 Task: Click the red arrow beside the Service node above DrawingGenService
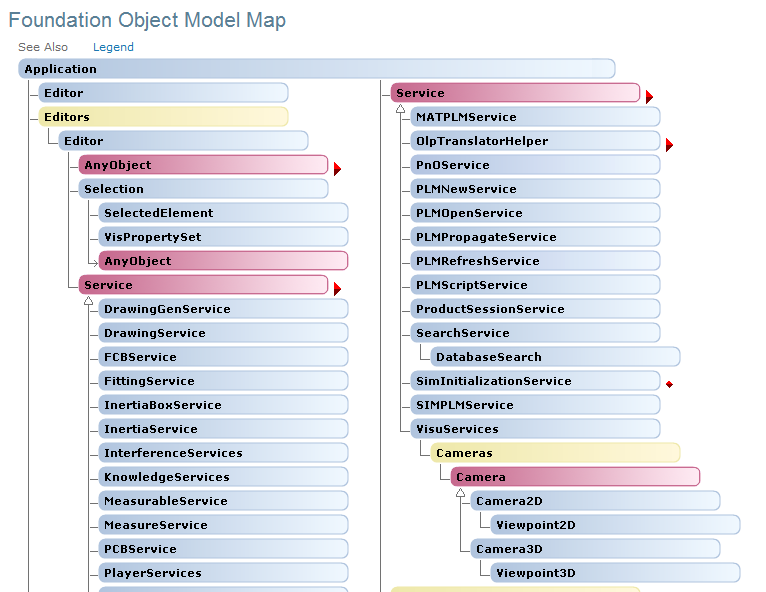tap(337, 289)
